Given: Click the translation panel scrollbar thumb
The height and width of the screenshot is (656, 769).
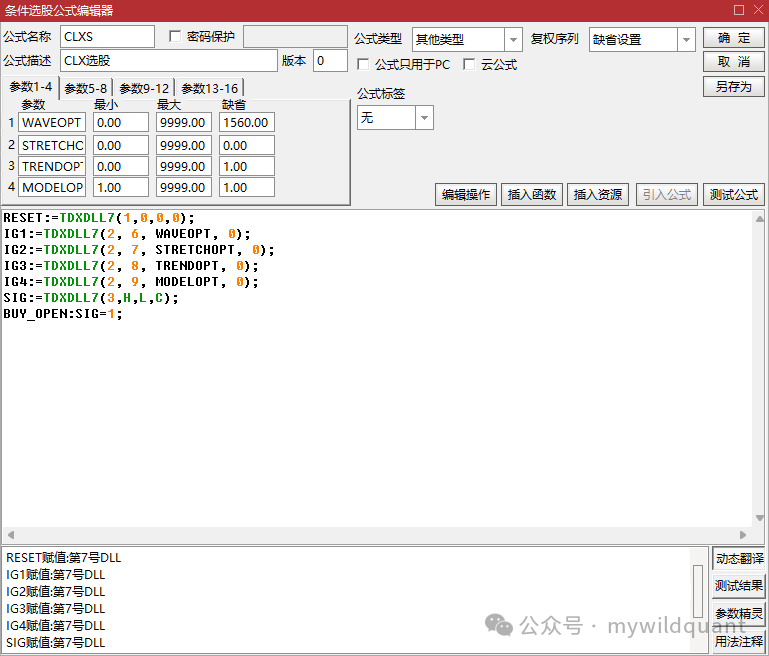Looking at the screenshot, I should coord(698,591).
